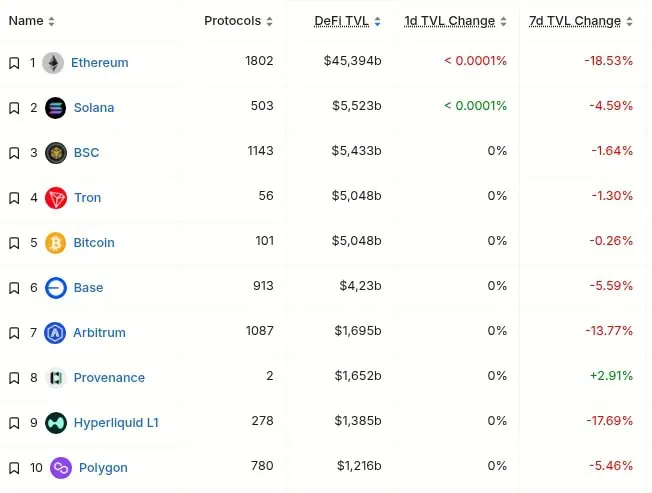
Task: Click the BSC chain logo icon
Action: pyautogui.click(x=56, y=152)
